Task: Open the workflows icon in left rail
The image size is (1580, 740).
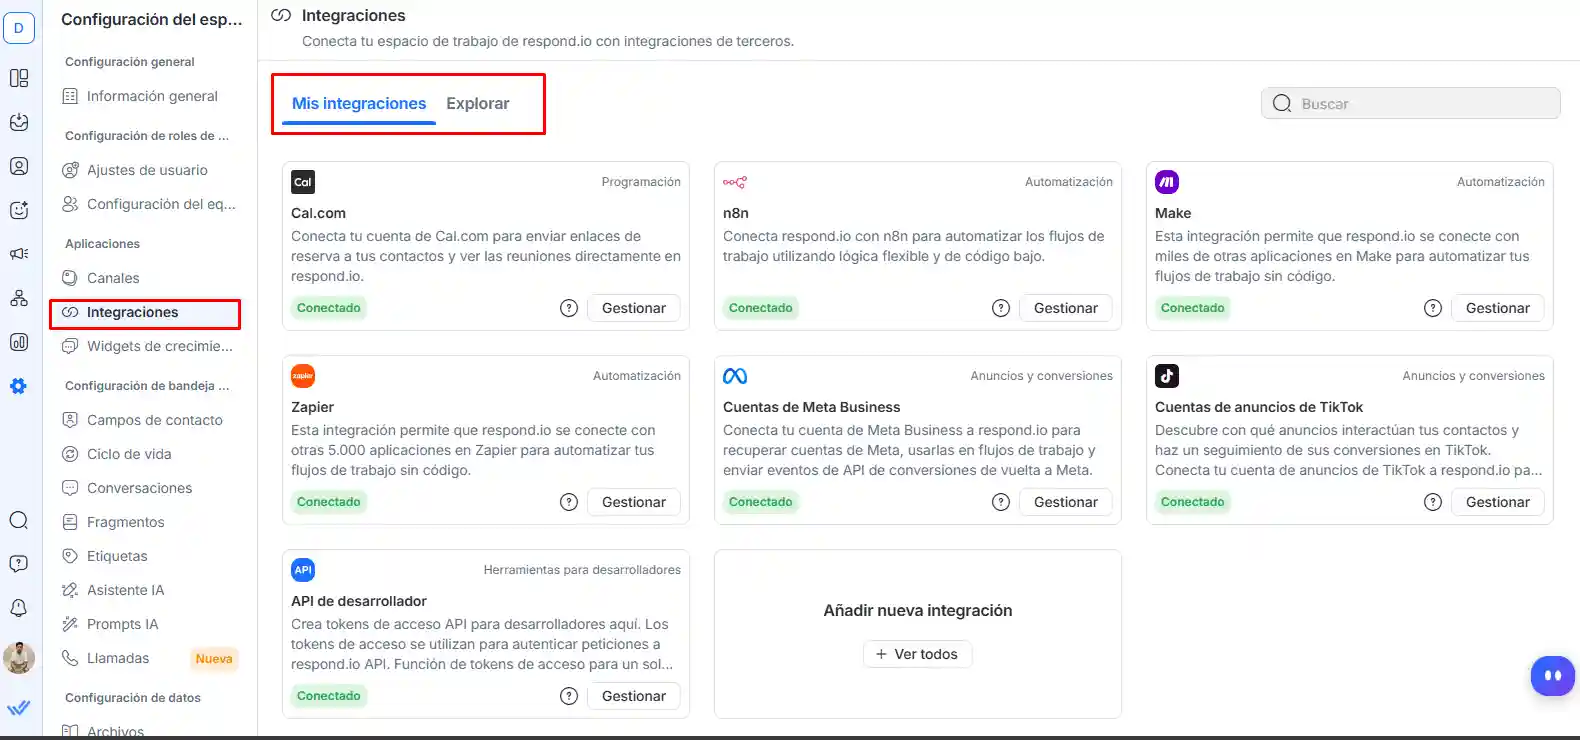Action: pyautogui.click(x=19, y=298)
